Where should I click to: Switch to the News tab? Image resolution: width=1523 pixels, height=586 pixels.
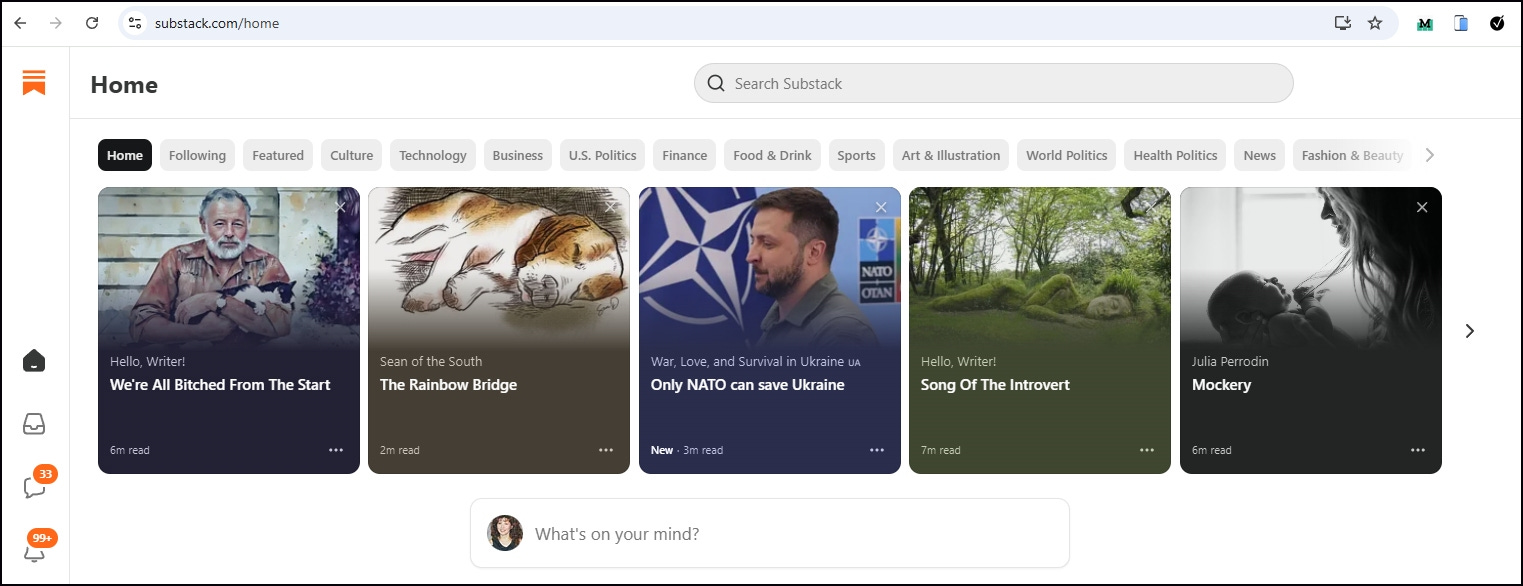[1260, 155]
